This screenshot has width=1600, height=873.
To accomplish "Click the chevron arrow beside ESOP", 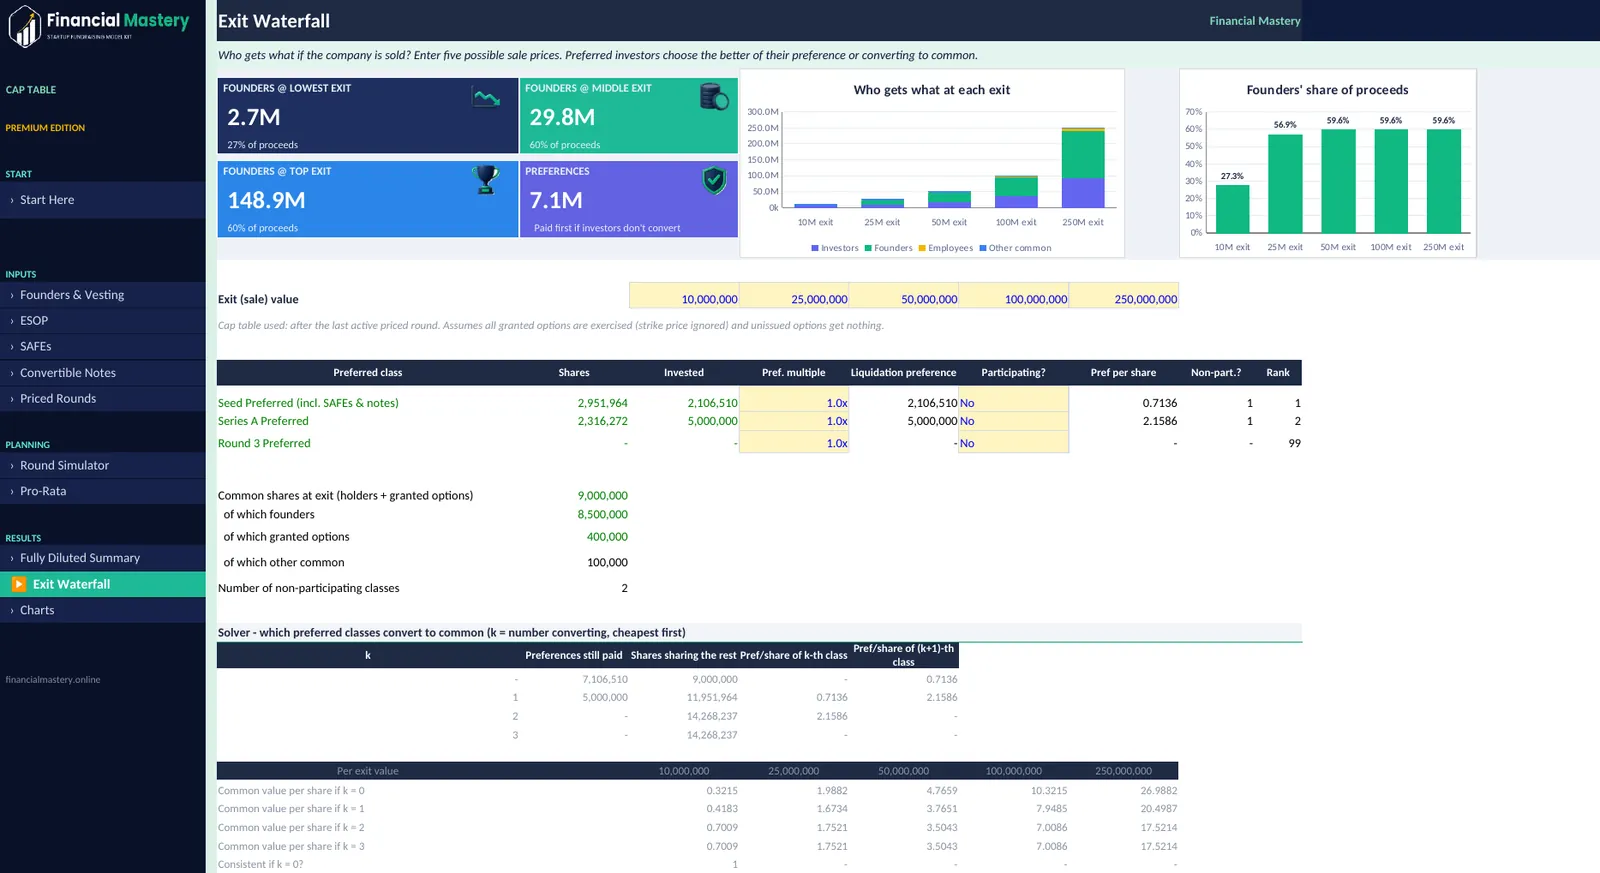I will pos(12,321).
